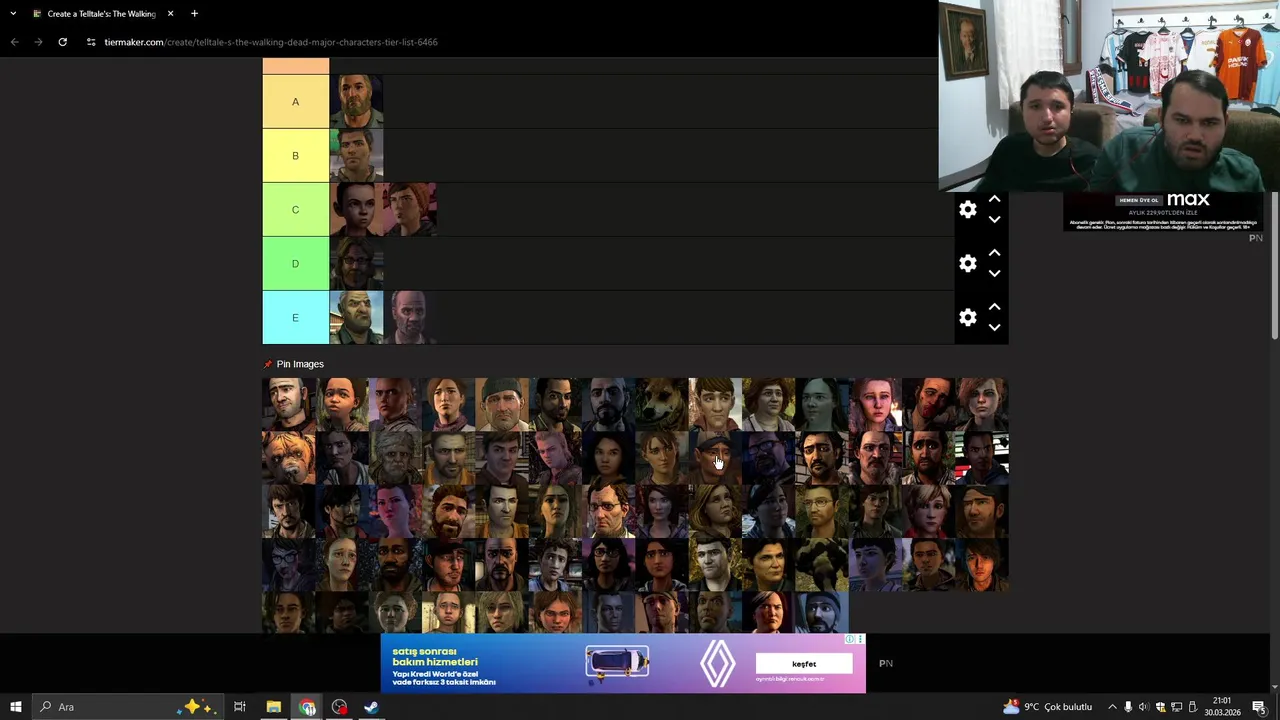Click the red circular taskbar app icon

coord(339,707)
